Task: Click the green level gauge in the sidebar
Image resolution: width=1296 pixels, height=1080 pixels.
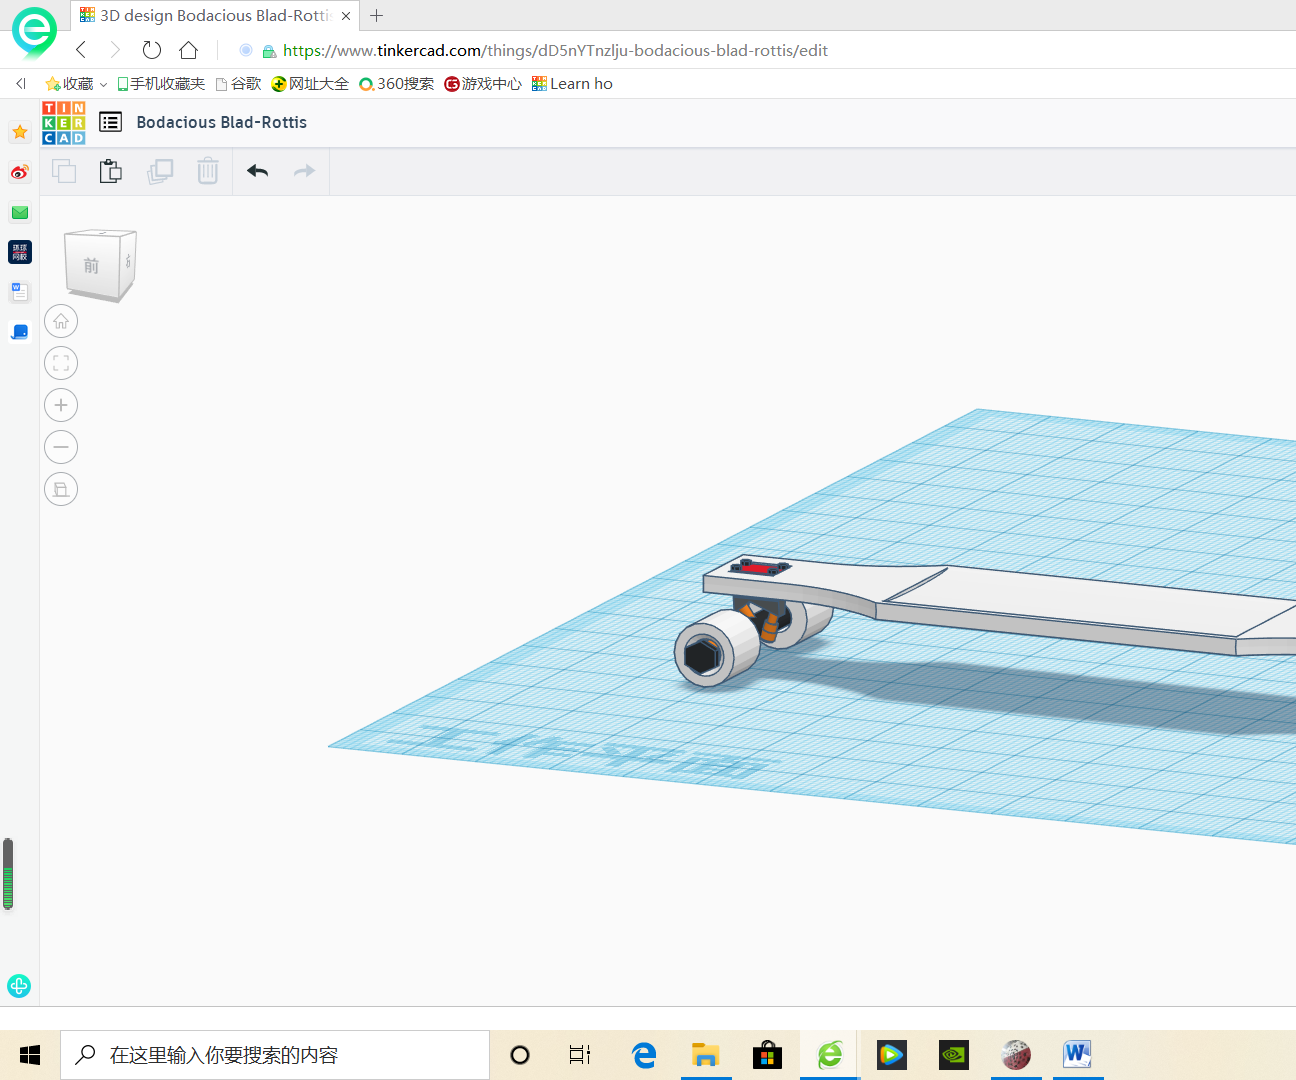Action: pos(8,874)
